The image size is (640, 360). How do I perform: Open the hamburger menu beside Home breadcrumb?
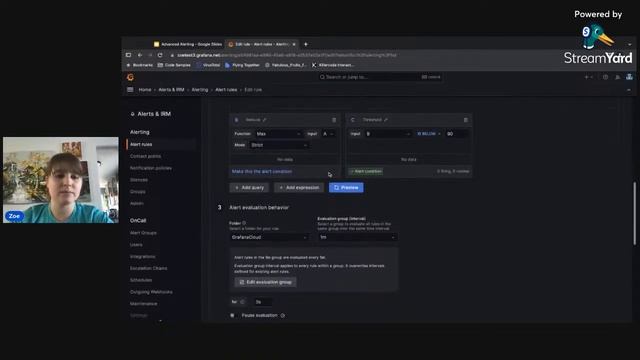130,89
